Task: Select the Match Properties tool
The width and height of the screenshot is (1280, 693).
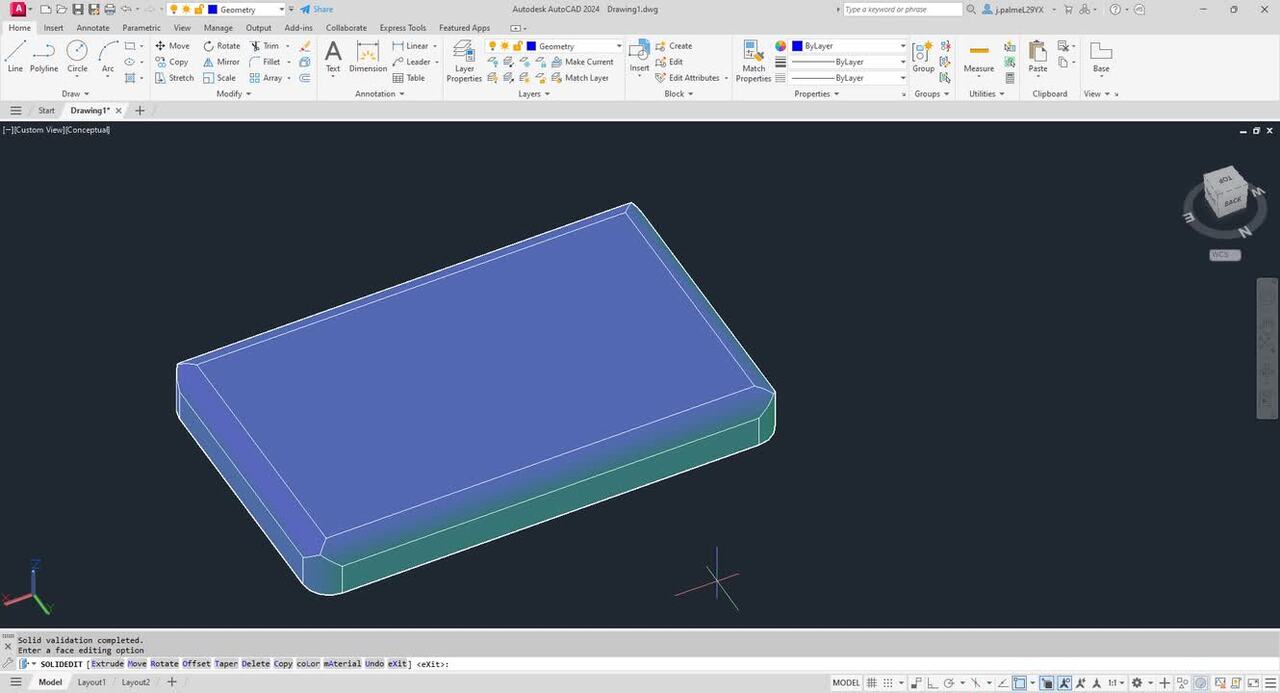Action: [753, 60]
